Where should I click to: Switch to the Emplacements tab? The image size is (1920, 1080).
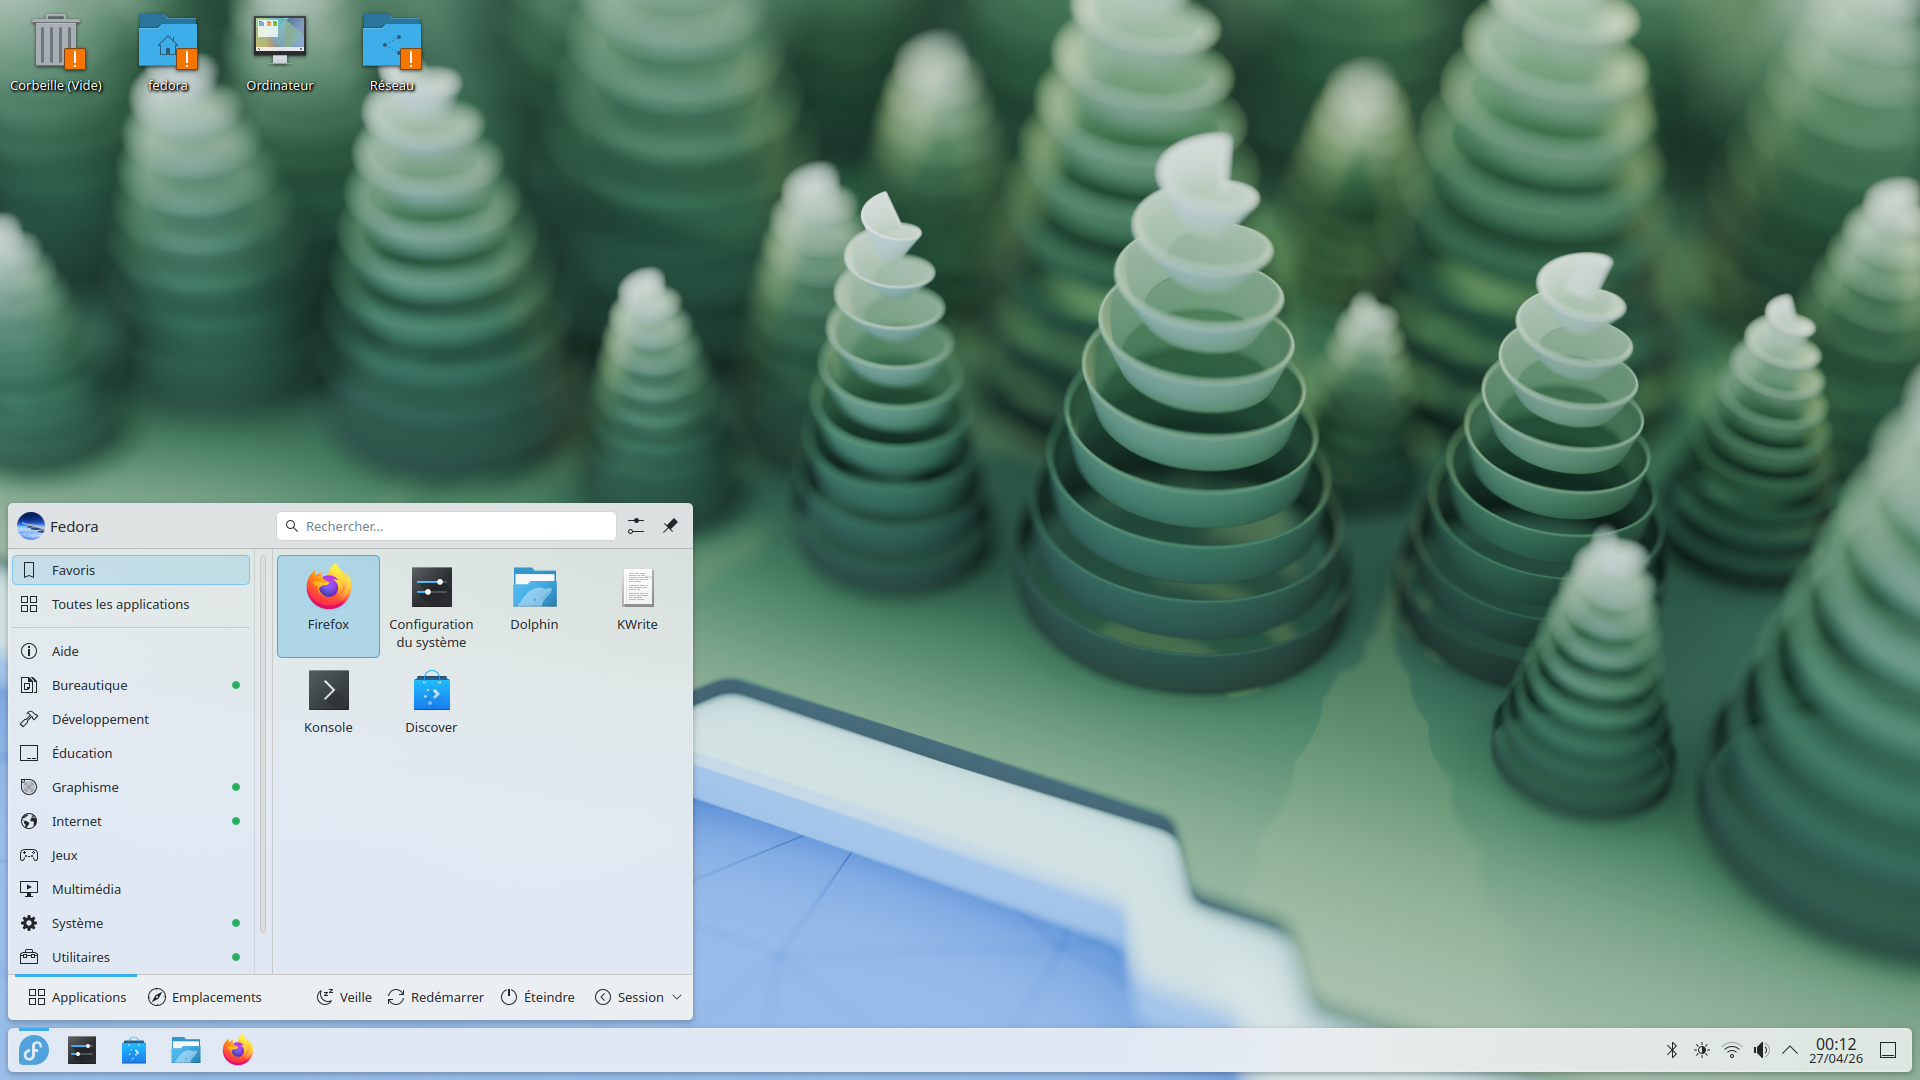coord(205,997)
